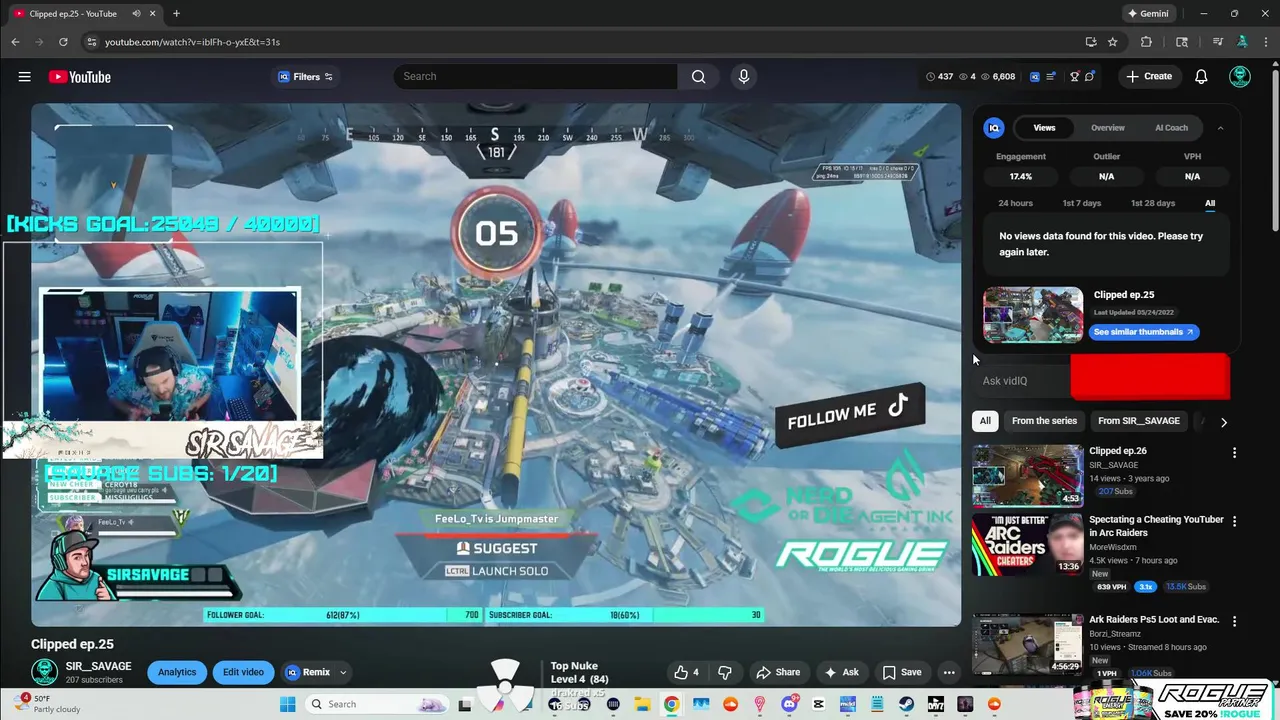
Task: Open the account avatar menu in YouTube header
Action: click(1240, 77)
